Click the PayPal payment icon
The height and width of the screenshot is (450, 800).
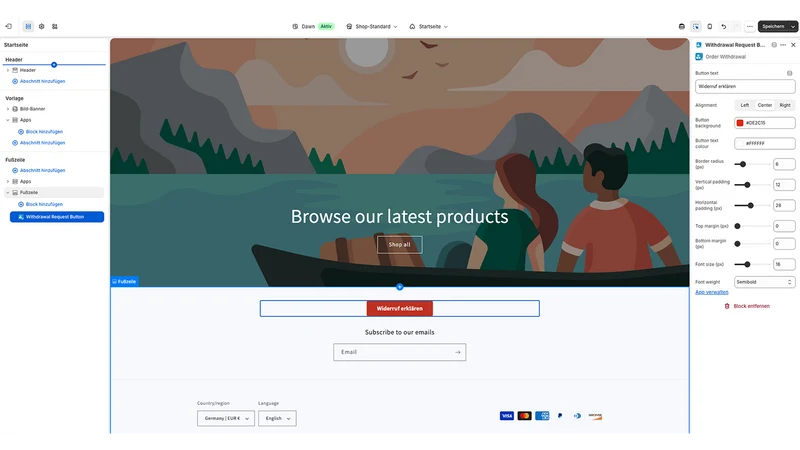560,416
